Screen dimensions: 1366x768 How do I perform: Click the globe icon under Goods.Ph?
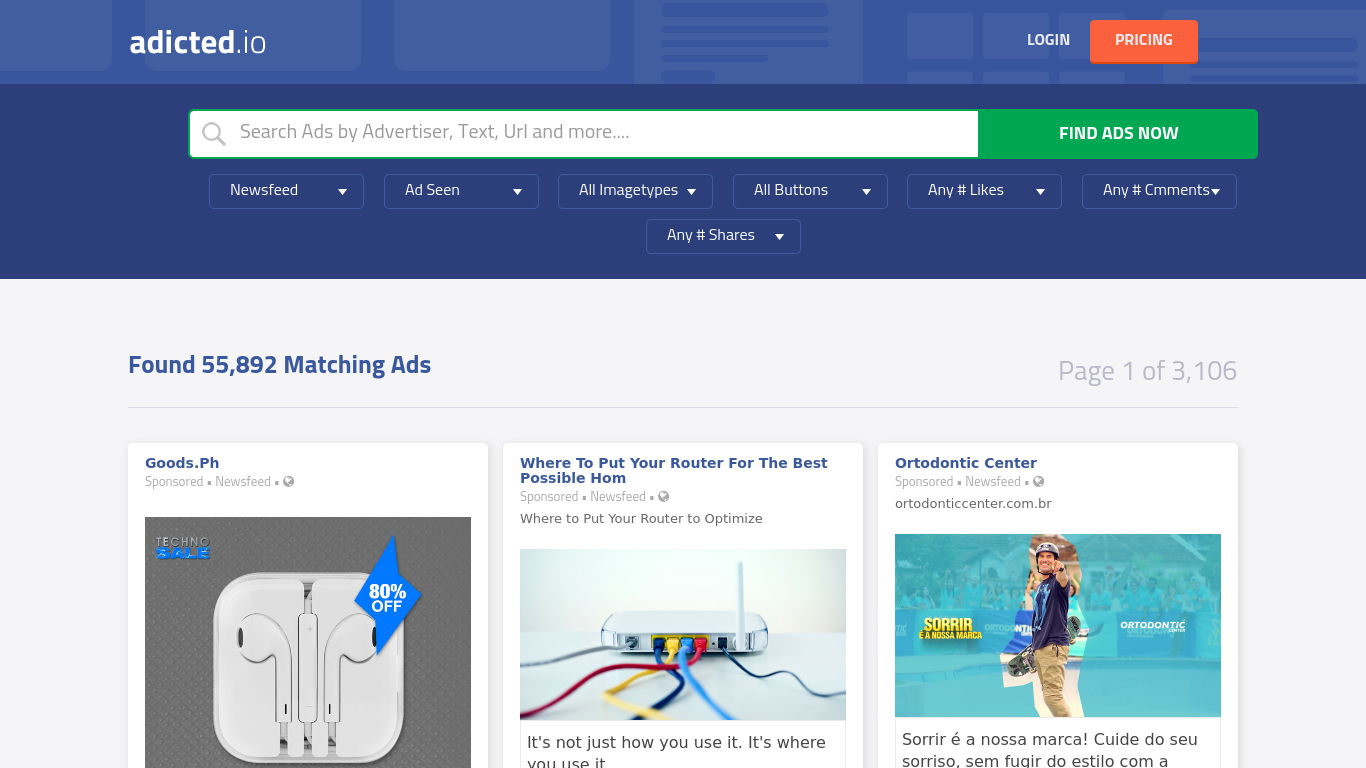tap(289, 482)
